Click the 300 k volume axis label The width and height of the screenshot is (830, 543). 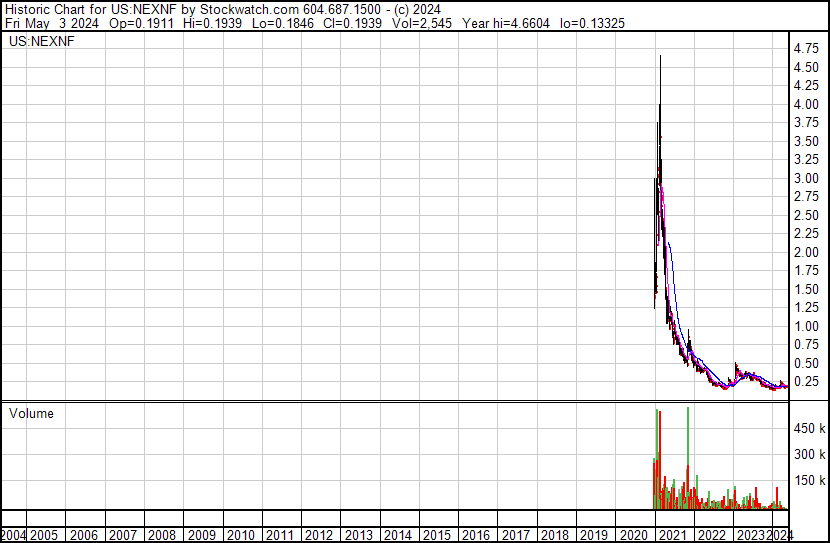(x=809, y=454)
